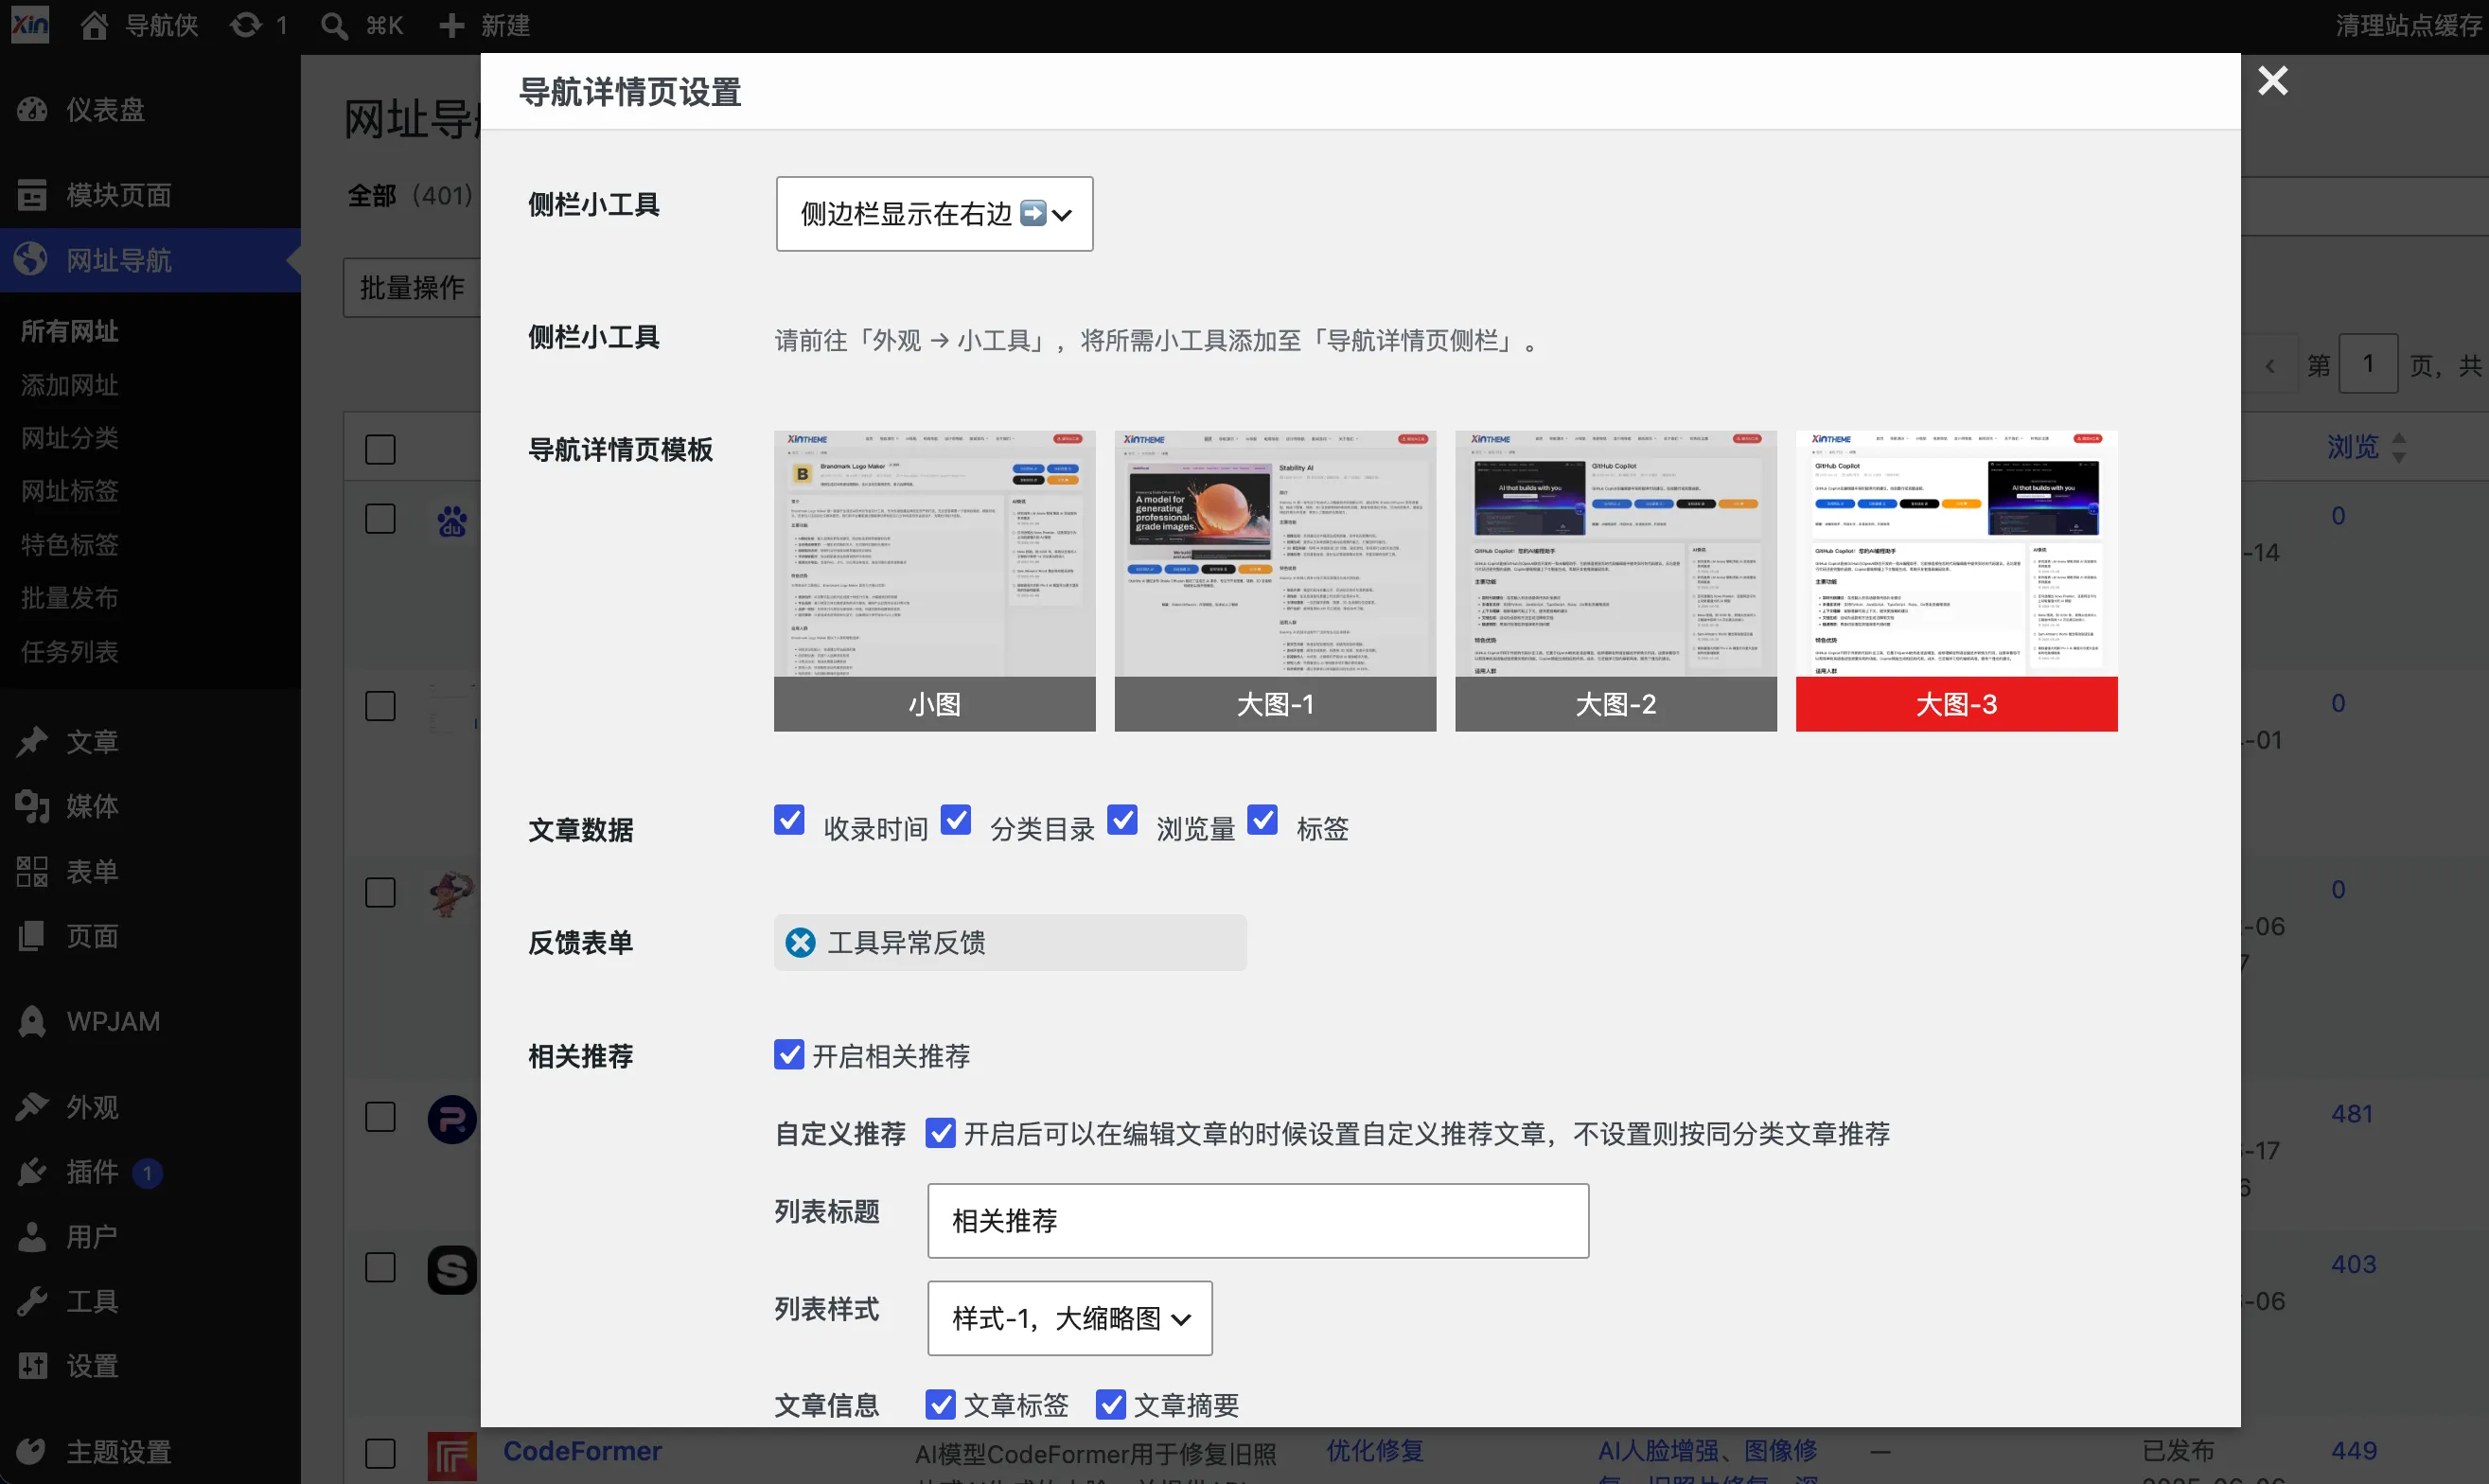Open the search magnifier icon

[x=334, y=26]
